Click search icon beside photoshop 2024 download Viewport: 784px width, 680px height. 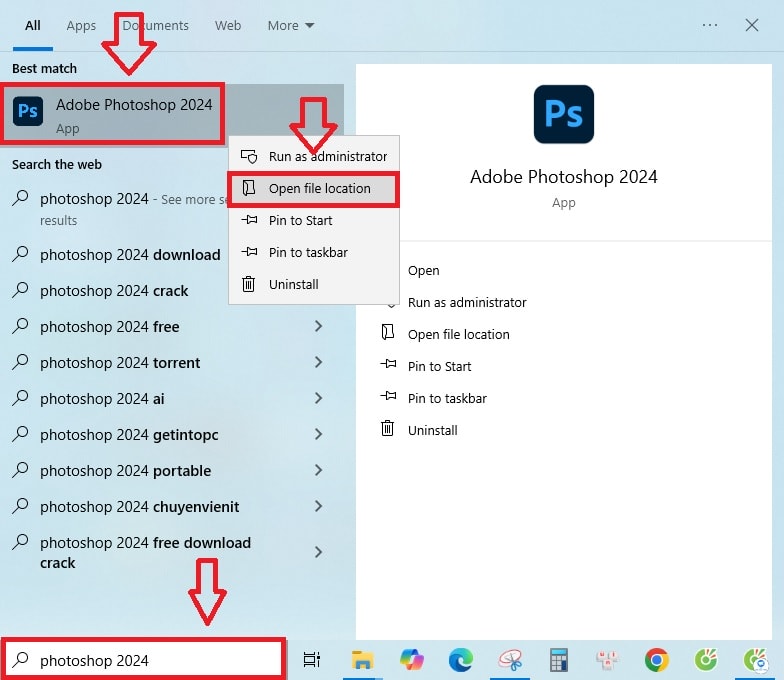(20, 254)
